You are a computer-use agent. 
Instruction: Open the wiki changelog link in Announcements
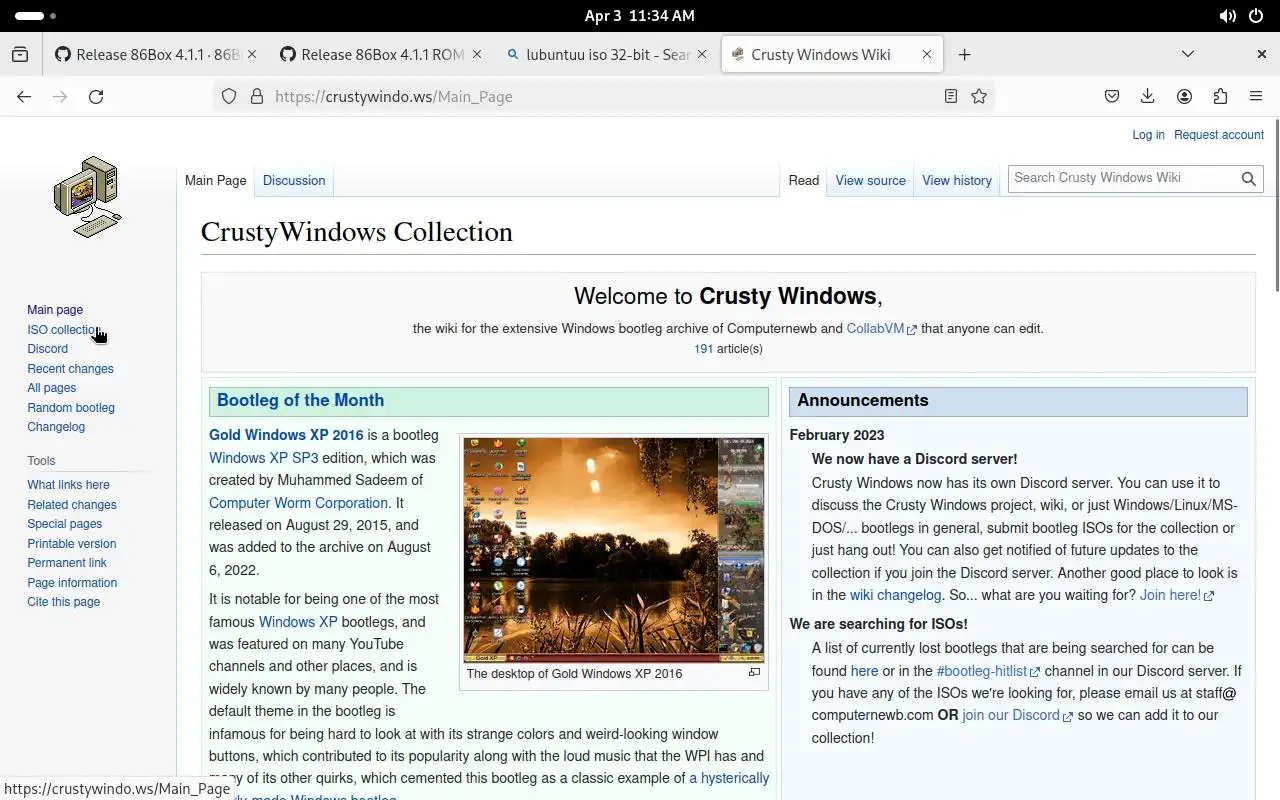(895, 595)
